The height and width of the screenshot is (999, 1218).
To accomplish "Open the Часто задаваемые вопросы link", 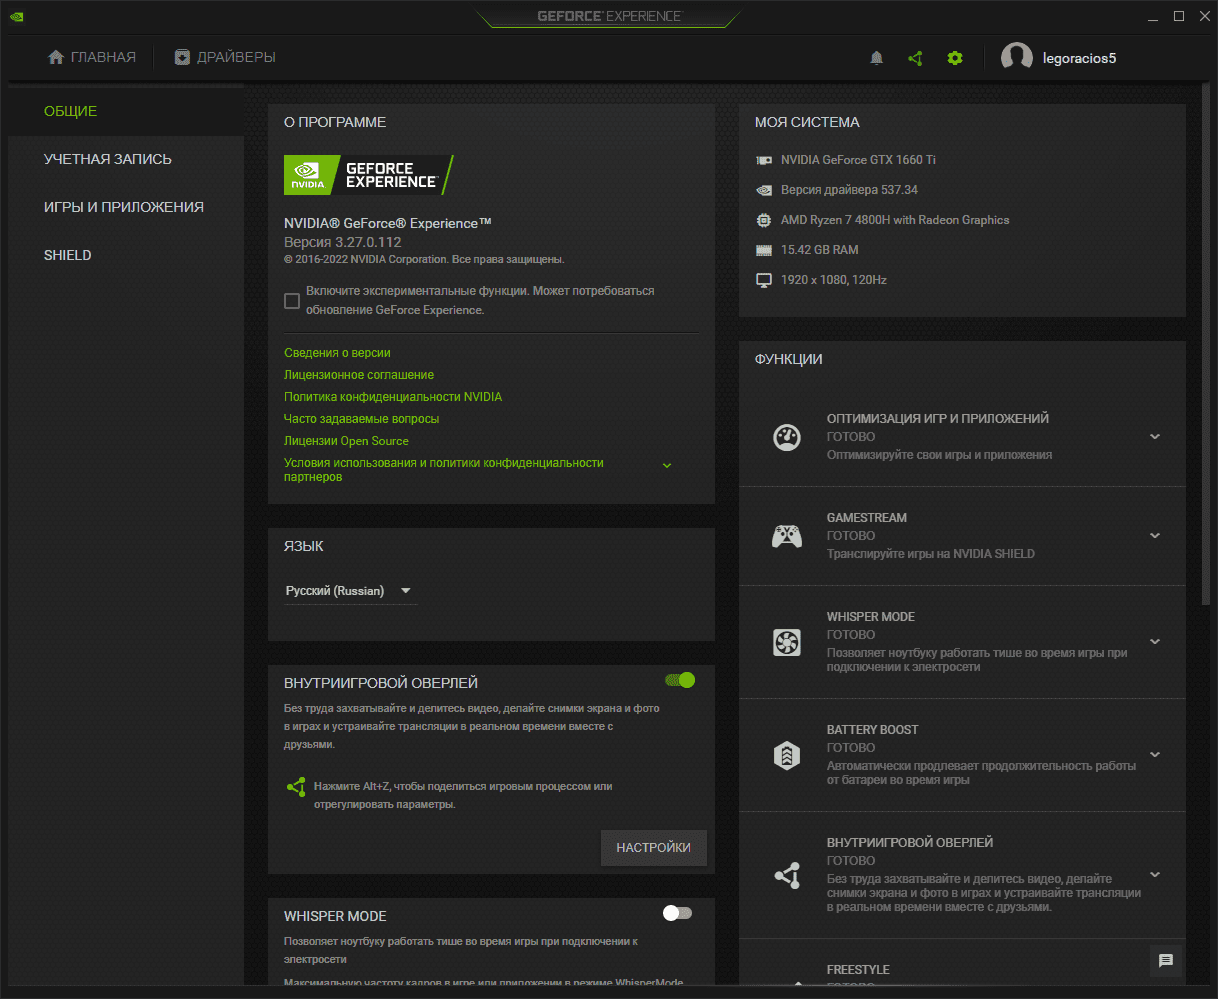I will coord(361,419).
